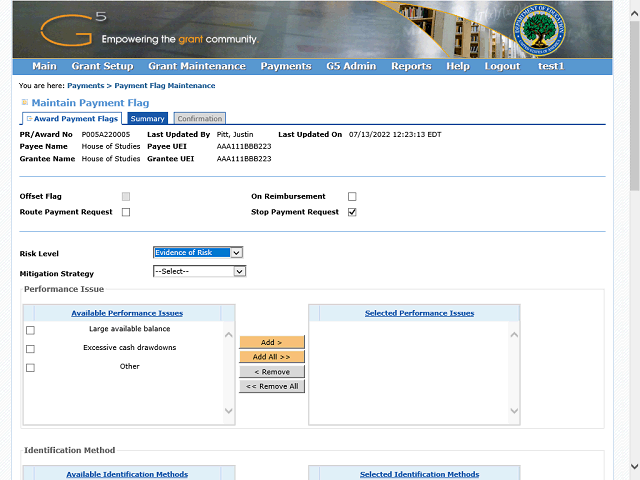
Task: Click the page scrollbar up arrow
Action: pyautogui.click(x=634, y=13)
